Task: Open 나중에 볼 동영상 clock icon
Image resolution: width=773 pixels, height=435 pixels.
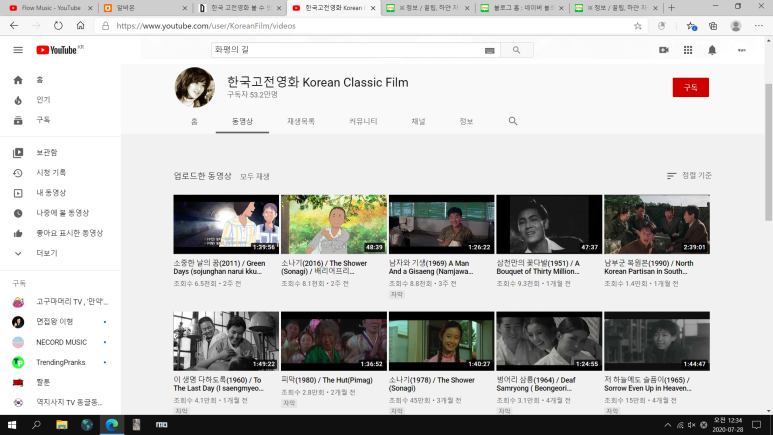Action: click(18, 213)
